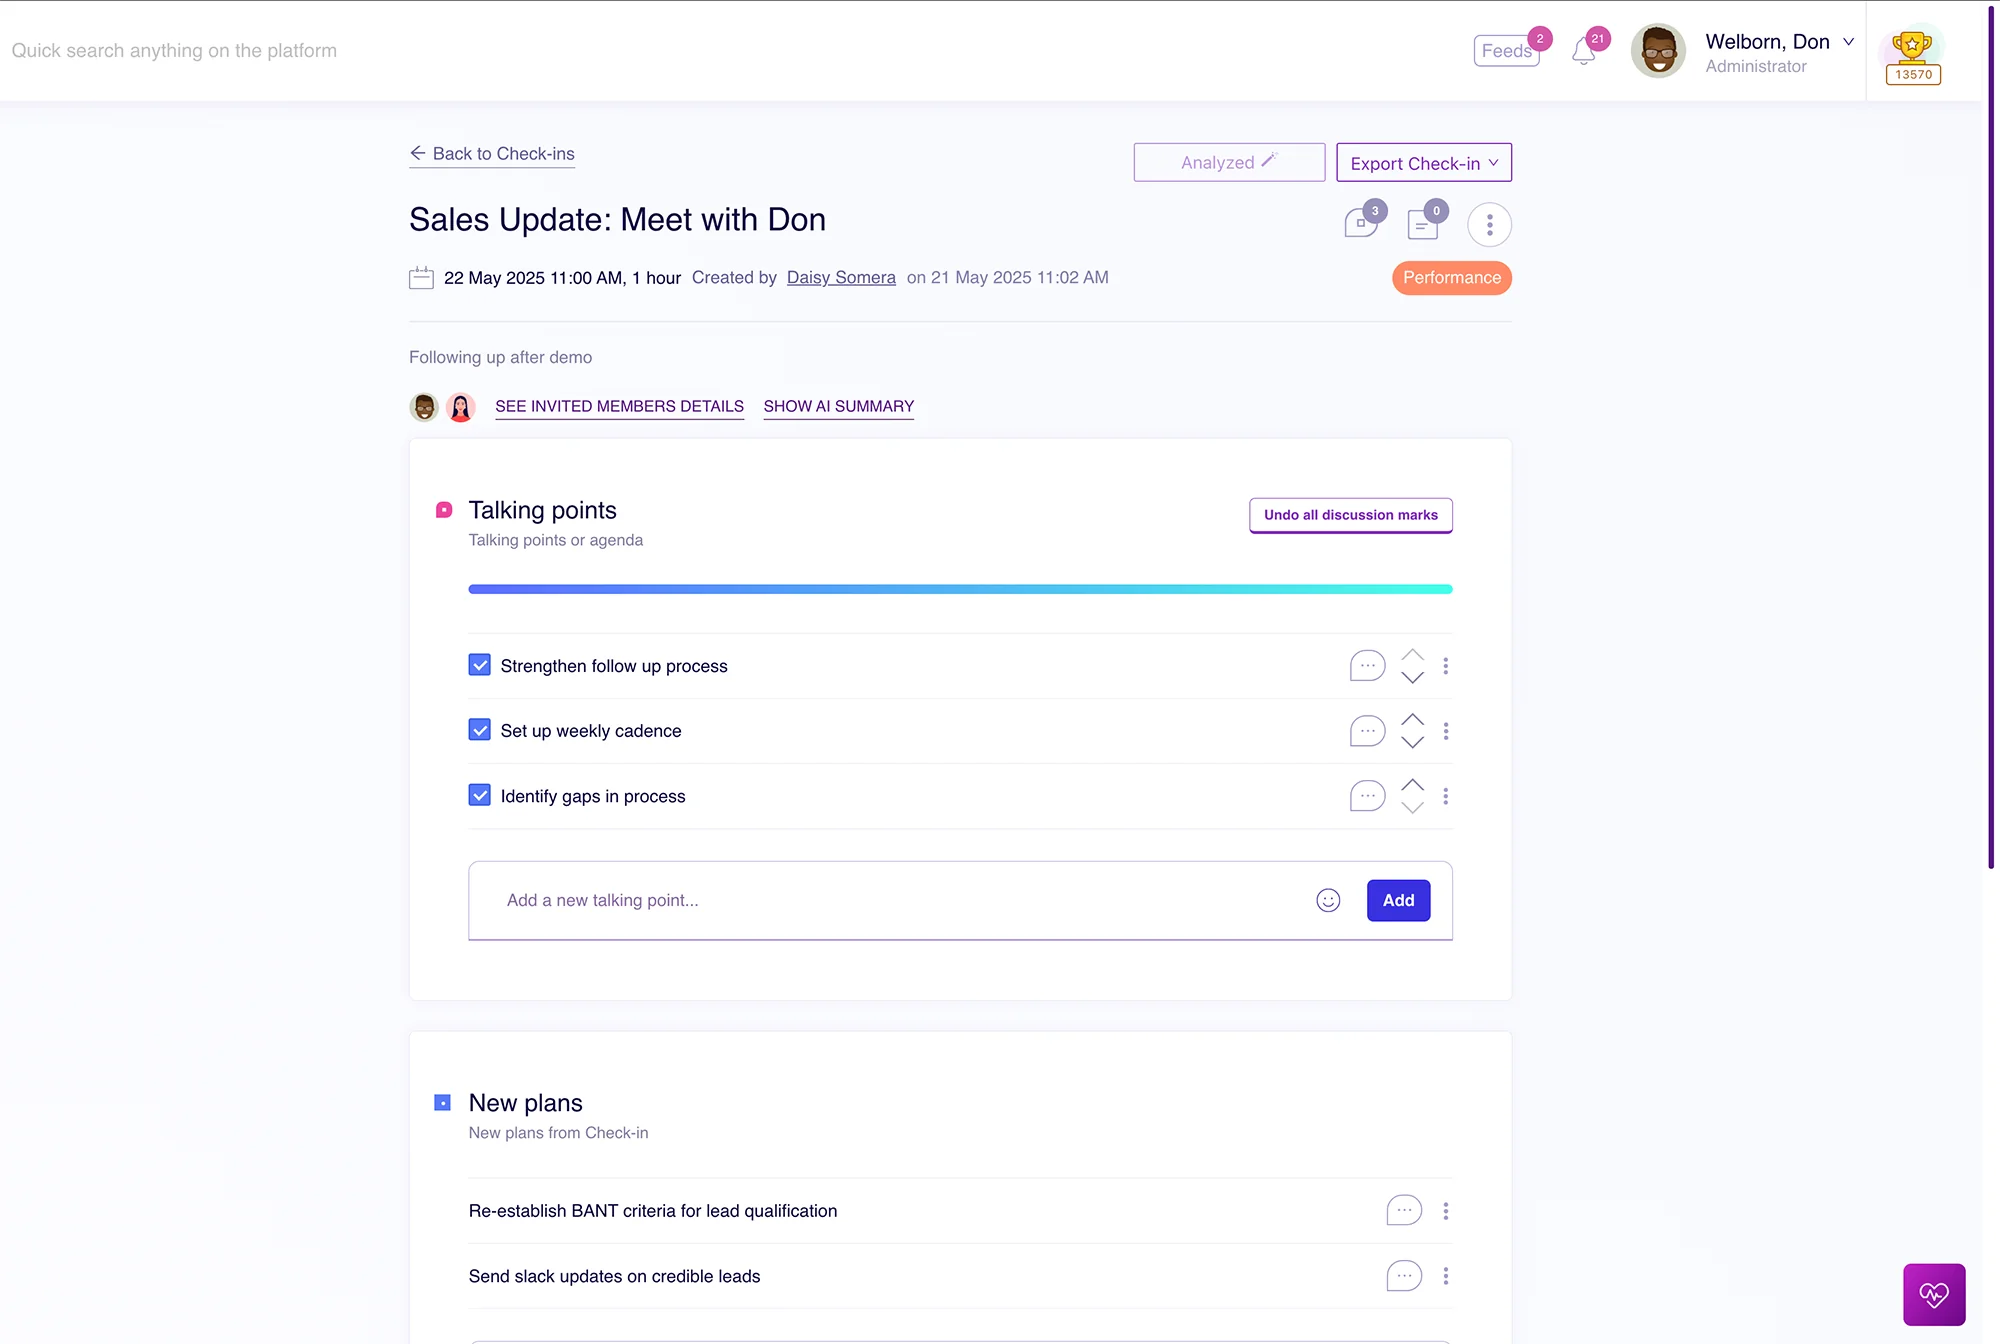Go back to Check-ins
2000x1344 pixels.
click(x=492, y=154)
